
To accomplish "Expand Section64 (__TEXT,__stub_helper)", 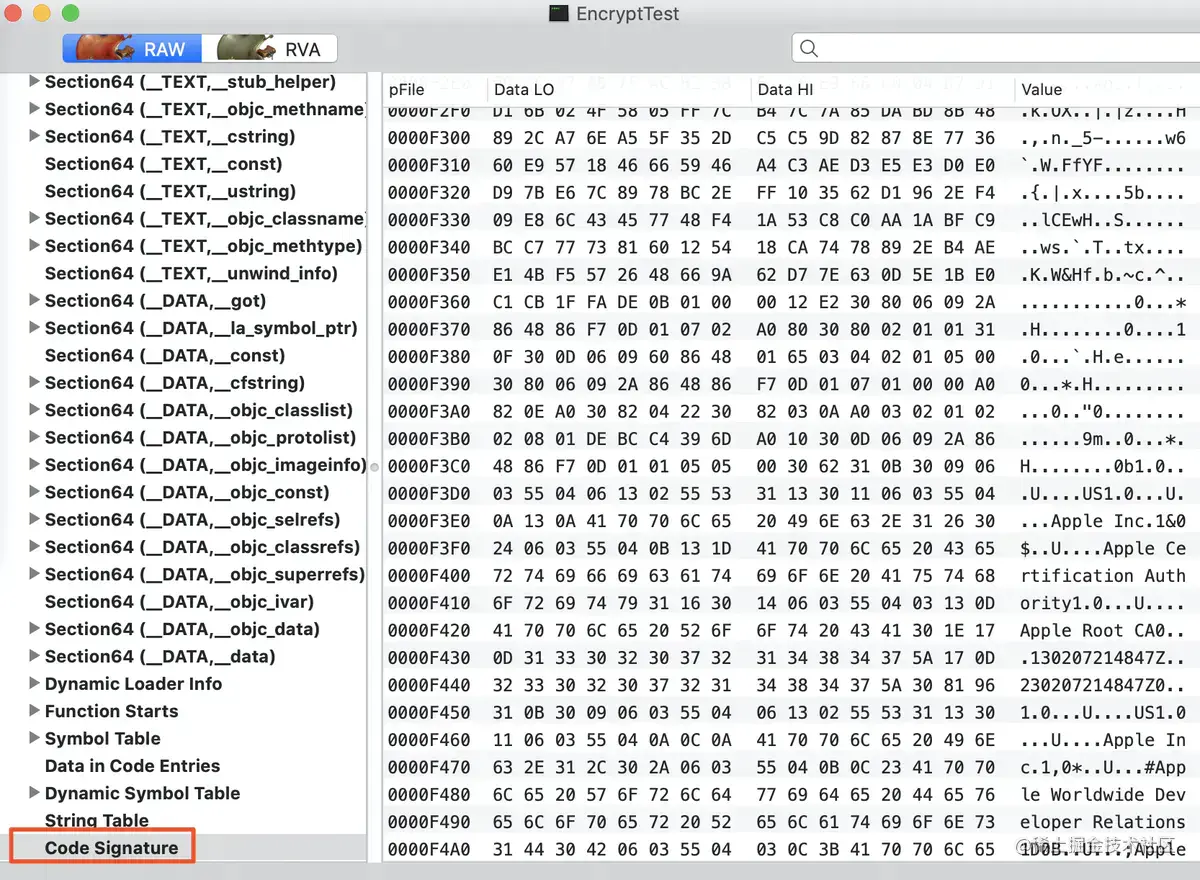I will pyautogui.click(x=35, y=81).
